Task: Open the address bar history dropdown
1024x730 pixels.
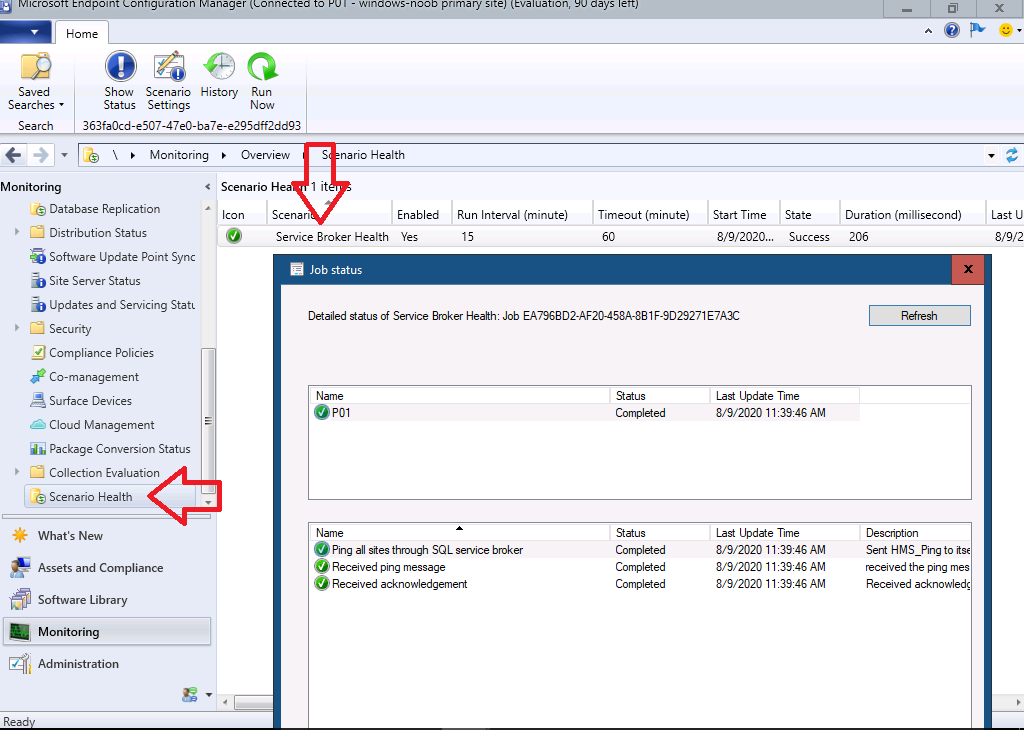Action: (991, 155)
